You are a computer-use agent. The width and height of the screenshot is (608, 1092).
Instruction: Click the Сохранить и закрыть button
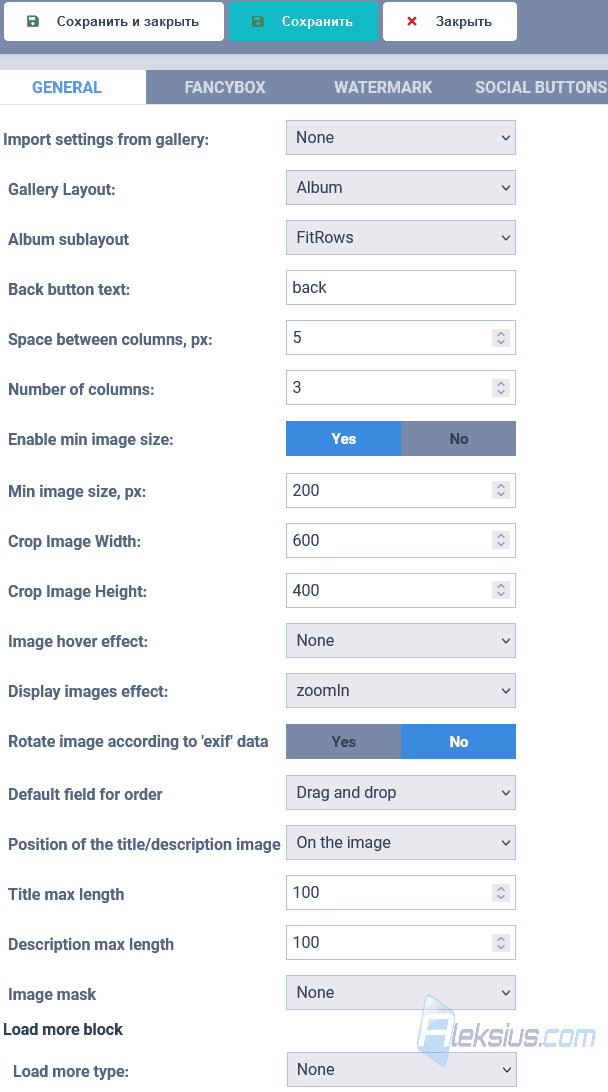point(114,22)
